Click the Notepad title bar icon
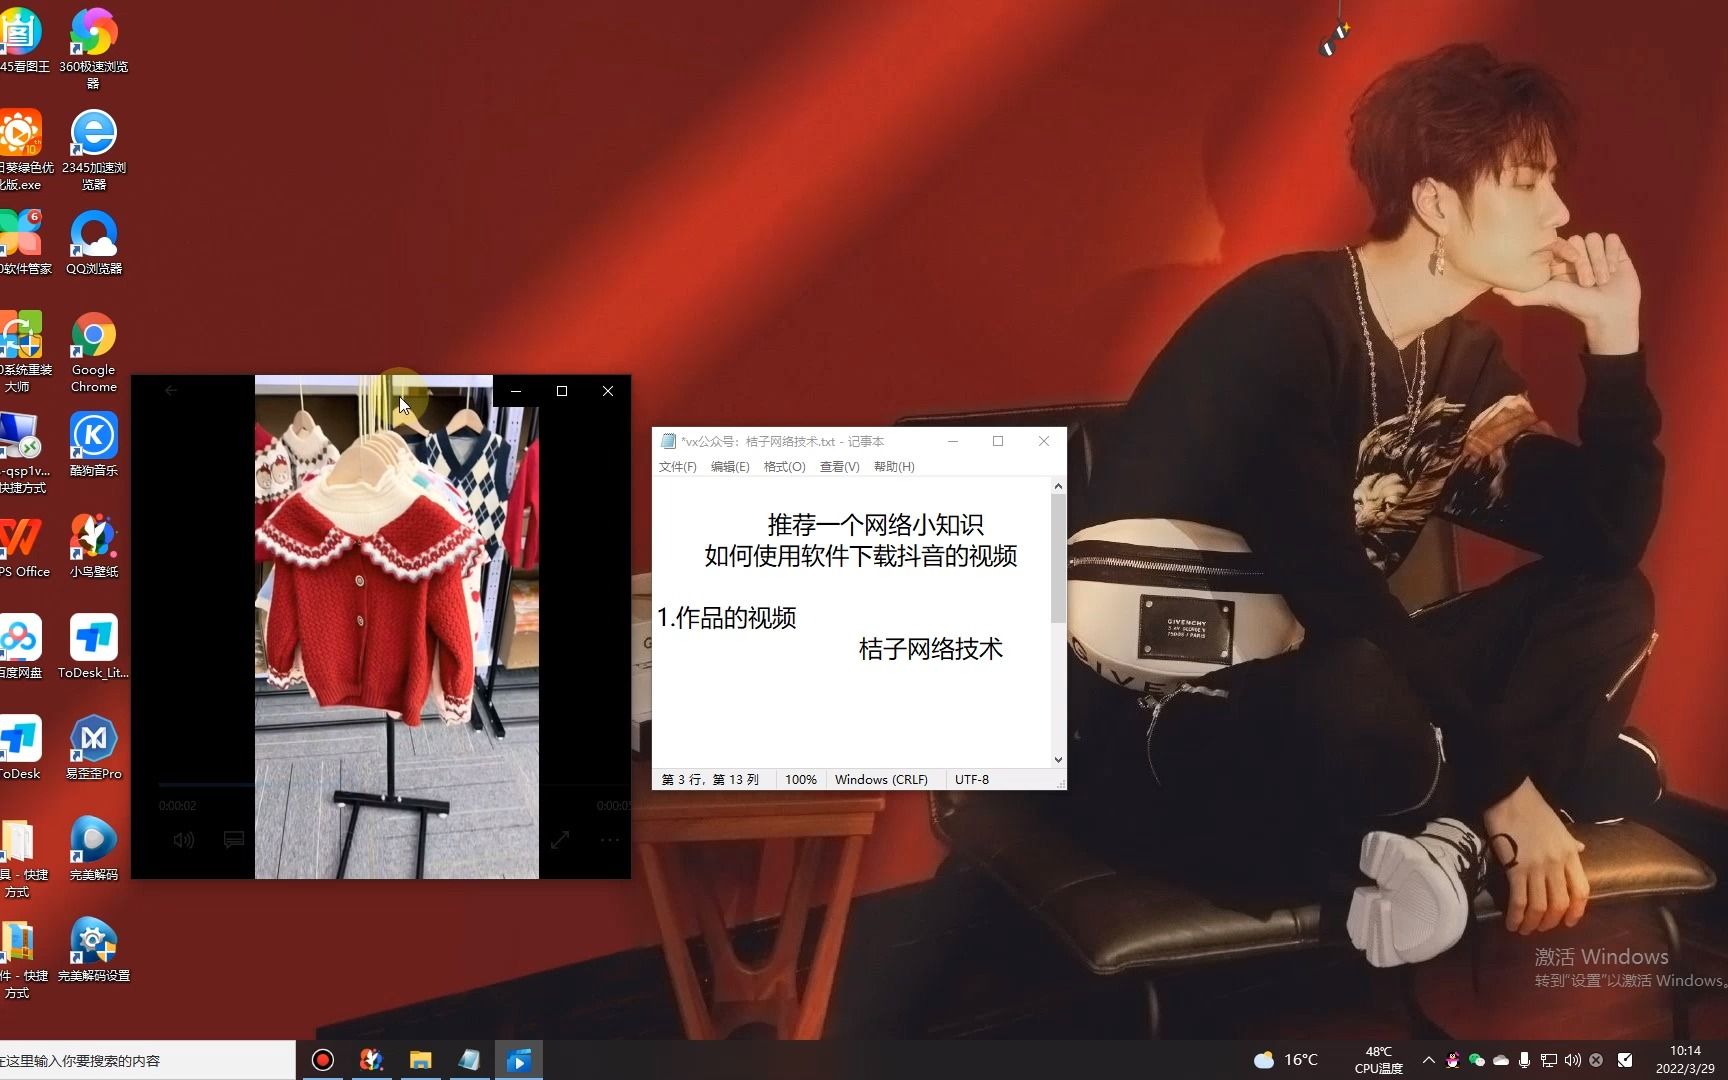The image size is (1728, 1080). point(668,441)
